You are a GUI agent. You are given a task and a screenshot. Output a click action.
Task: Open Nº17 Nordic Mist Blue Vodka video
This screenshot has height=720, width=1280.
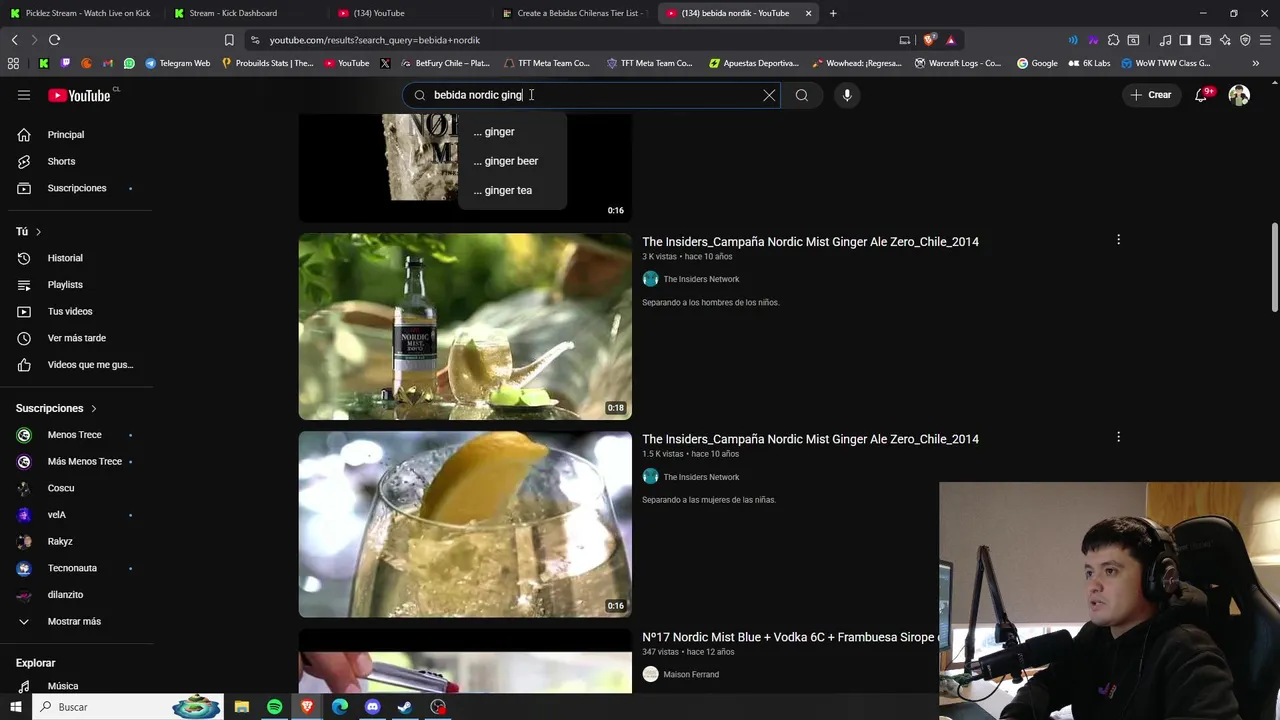pos(789,637)
